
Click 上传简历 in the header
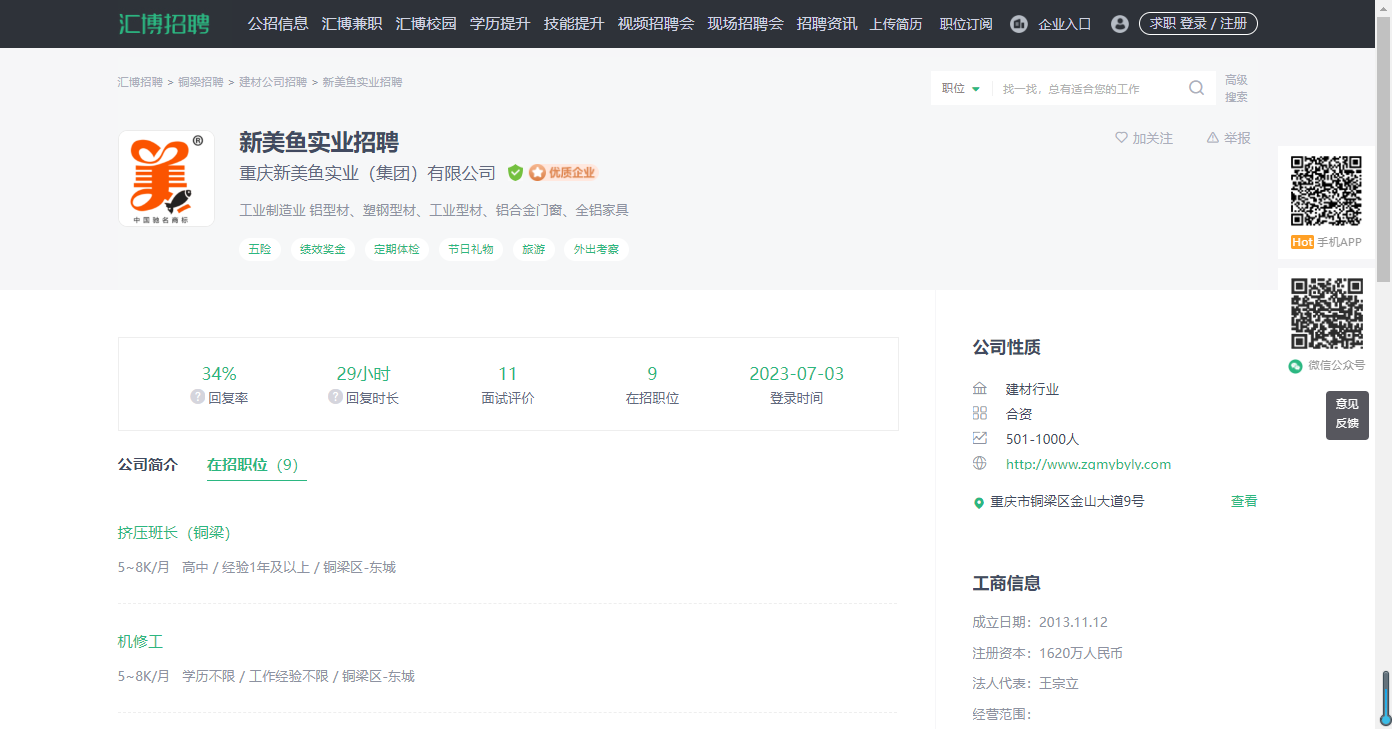896,24
